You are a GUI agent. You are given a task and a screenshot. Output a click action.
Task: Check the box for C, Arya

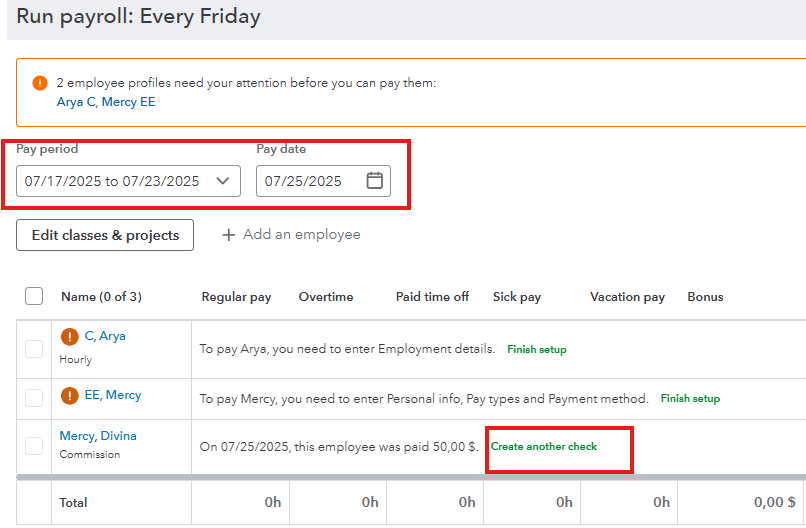(34, 349)
